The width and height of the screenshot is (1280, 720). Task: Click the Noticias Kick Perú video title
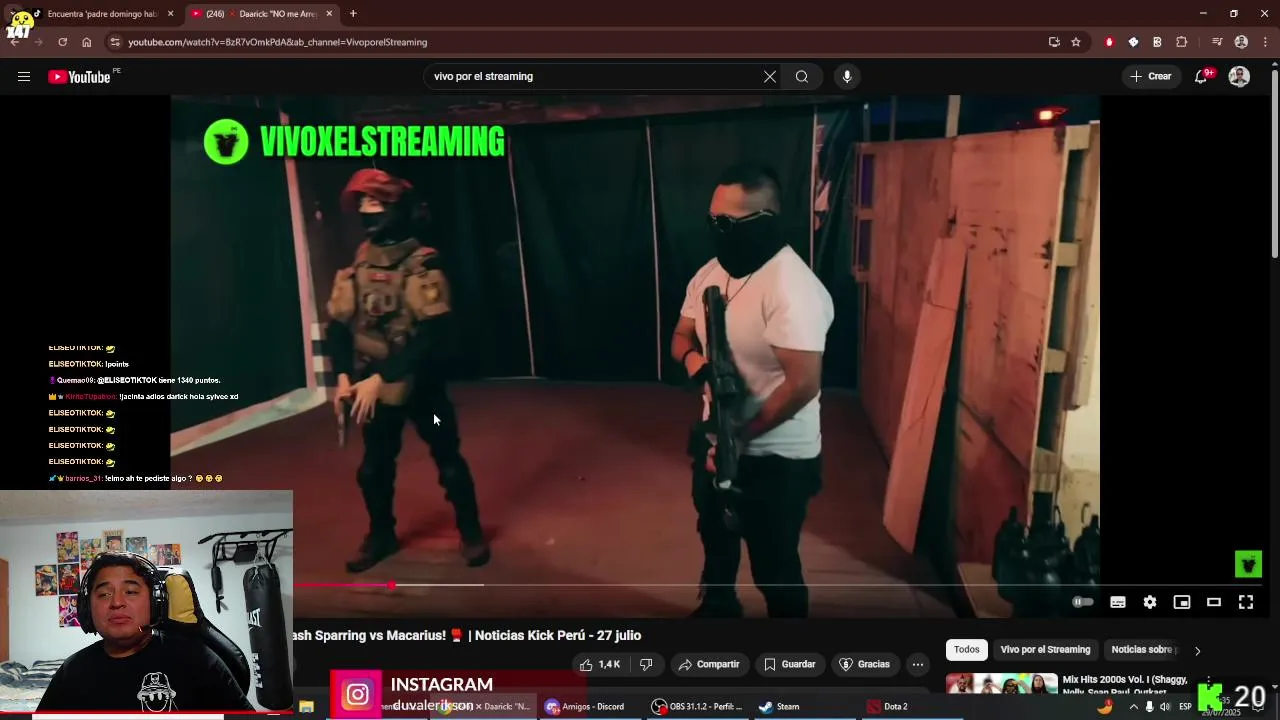467,635
